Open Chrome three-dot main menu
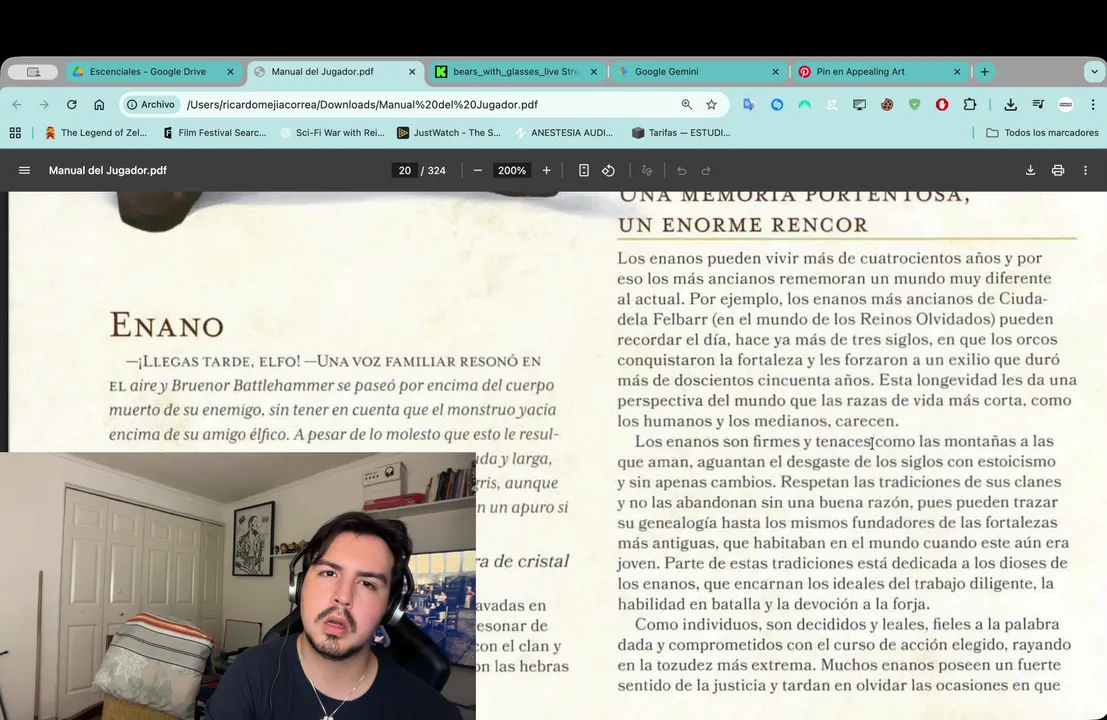The image size is (1107, 720). click(1093, 104)
